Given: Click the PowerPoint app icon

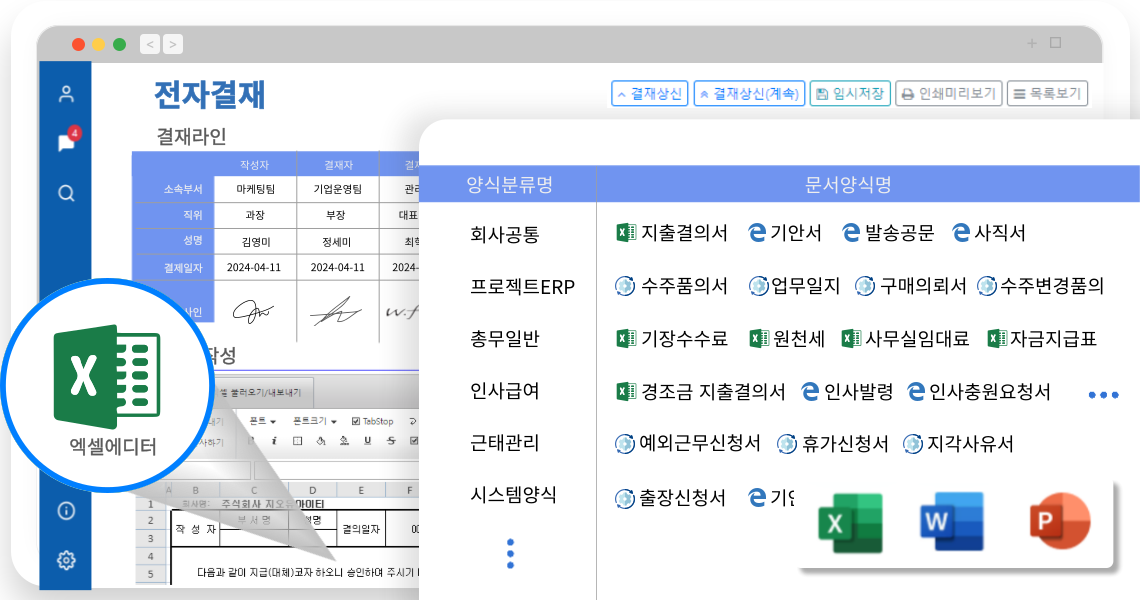Looking at the screenshot, I should click(1058, 521).
